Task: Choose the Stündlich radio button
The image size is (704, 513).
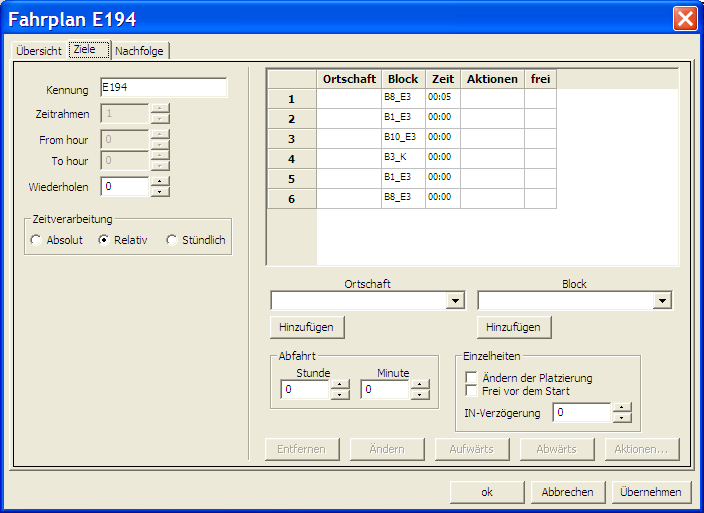Action: (172, 240)
